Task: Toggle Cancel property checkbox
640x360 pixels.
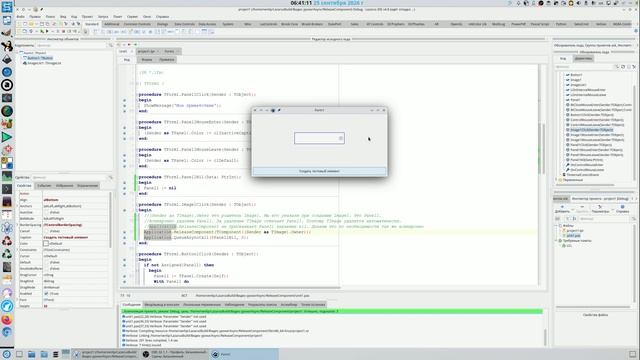Action: pyautogui.click(x=46, y=231)
